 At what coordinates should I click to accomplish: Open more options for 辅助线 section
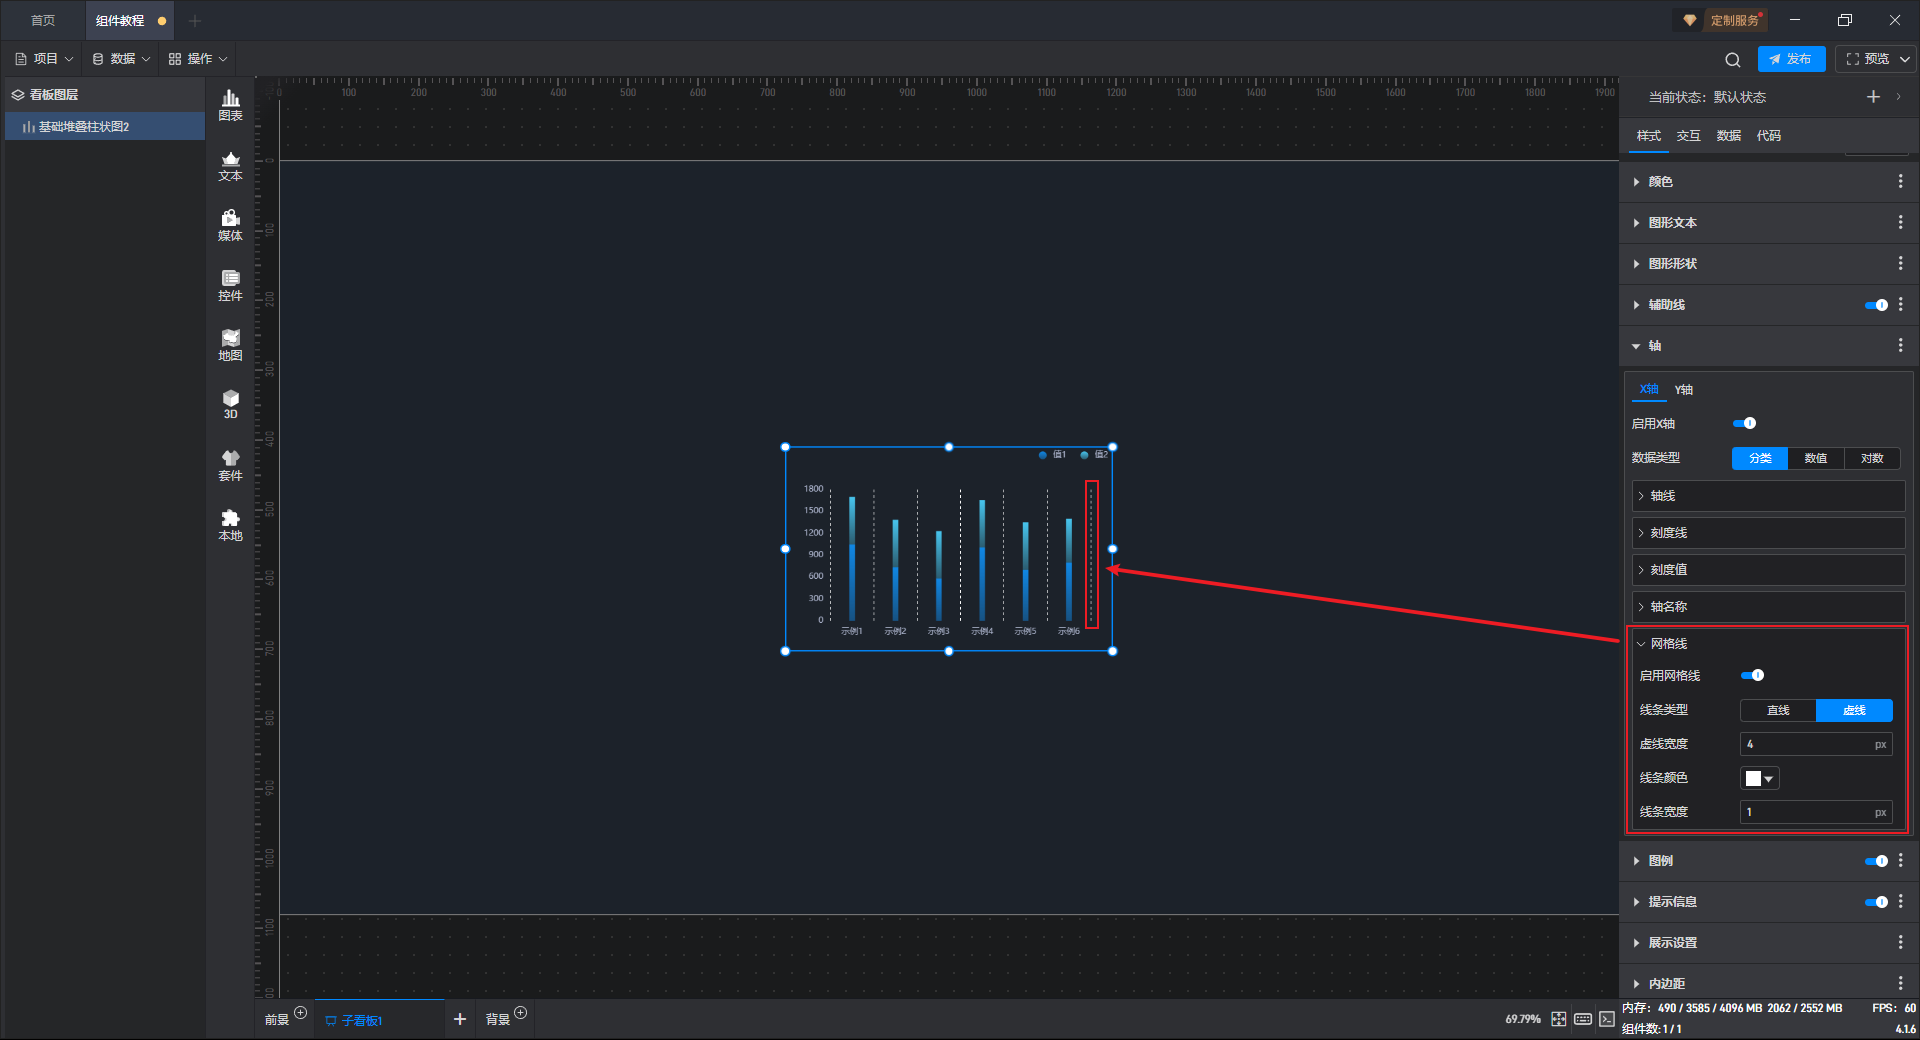click(1900, 305)
